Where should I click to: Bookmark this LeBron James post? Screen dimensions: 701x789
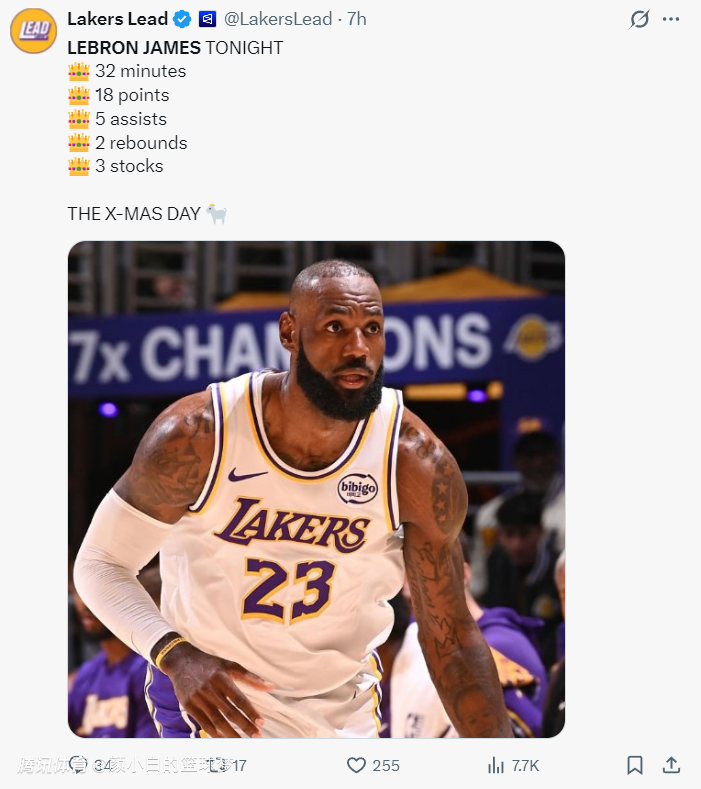pyautogui.click(x=635, y=765)
